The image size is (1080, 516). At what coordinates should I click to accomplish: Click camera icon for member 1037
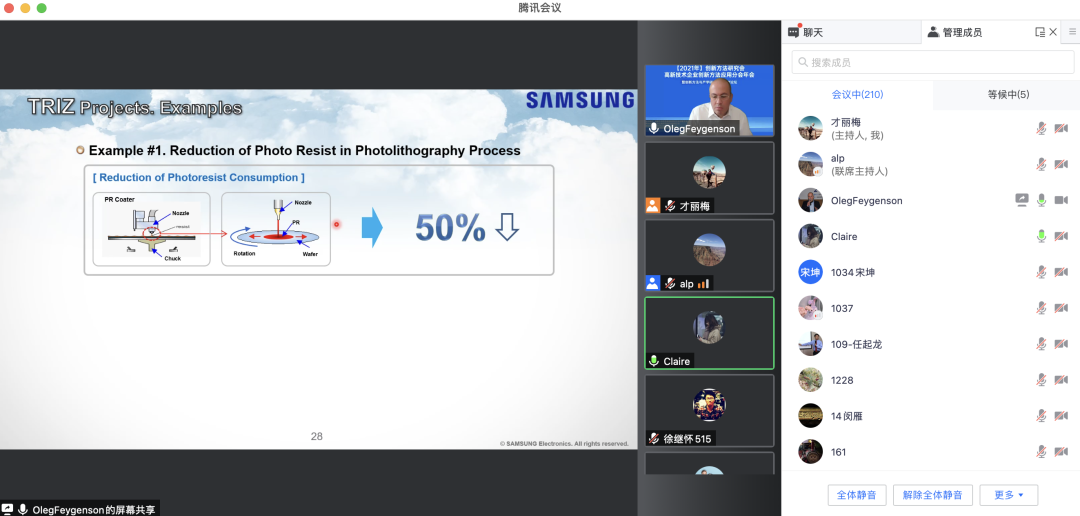tap(1061, 308)
